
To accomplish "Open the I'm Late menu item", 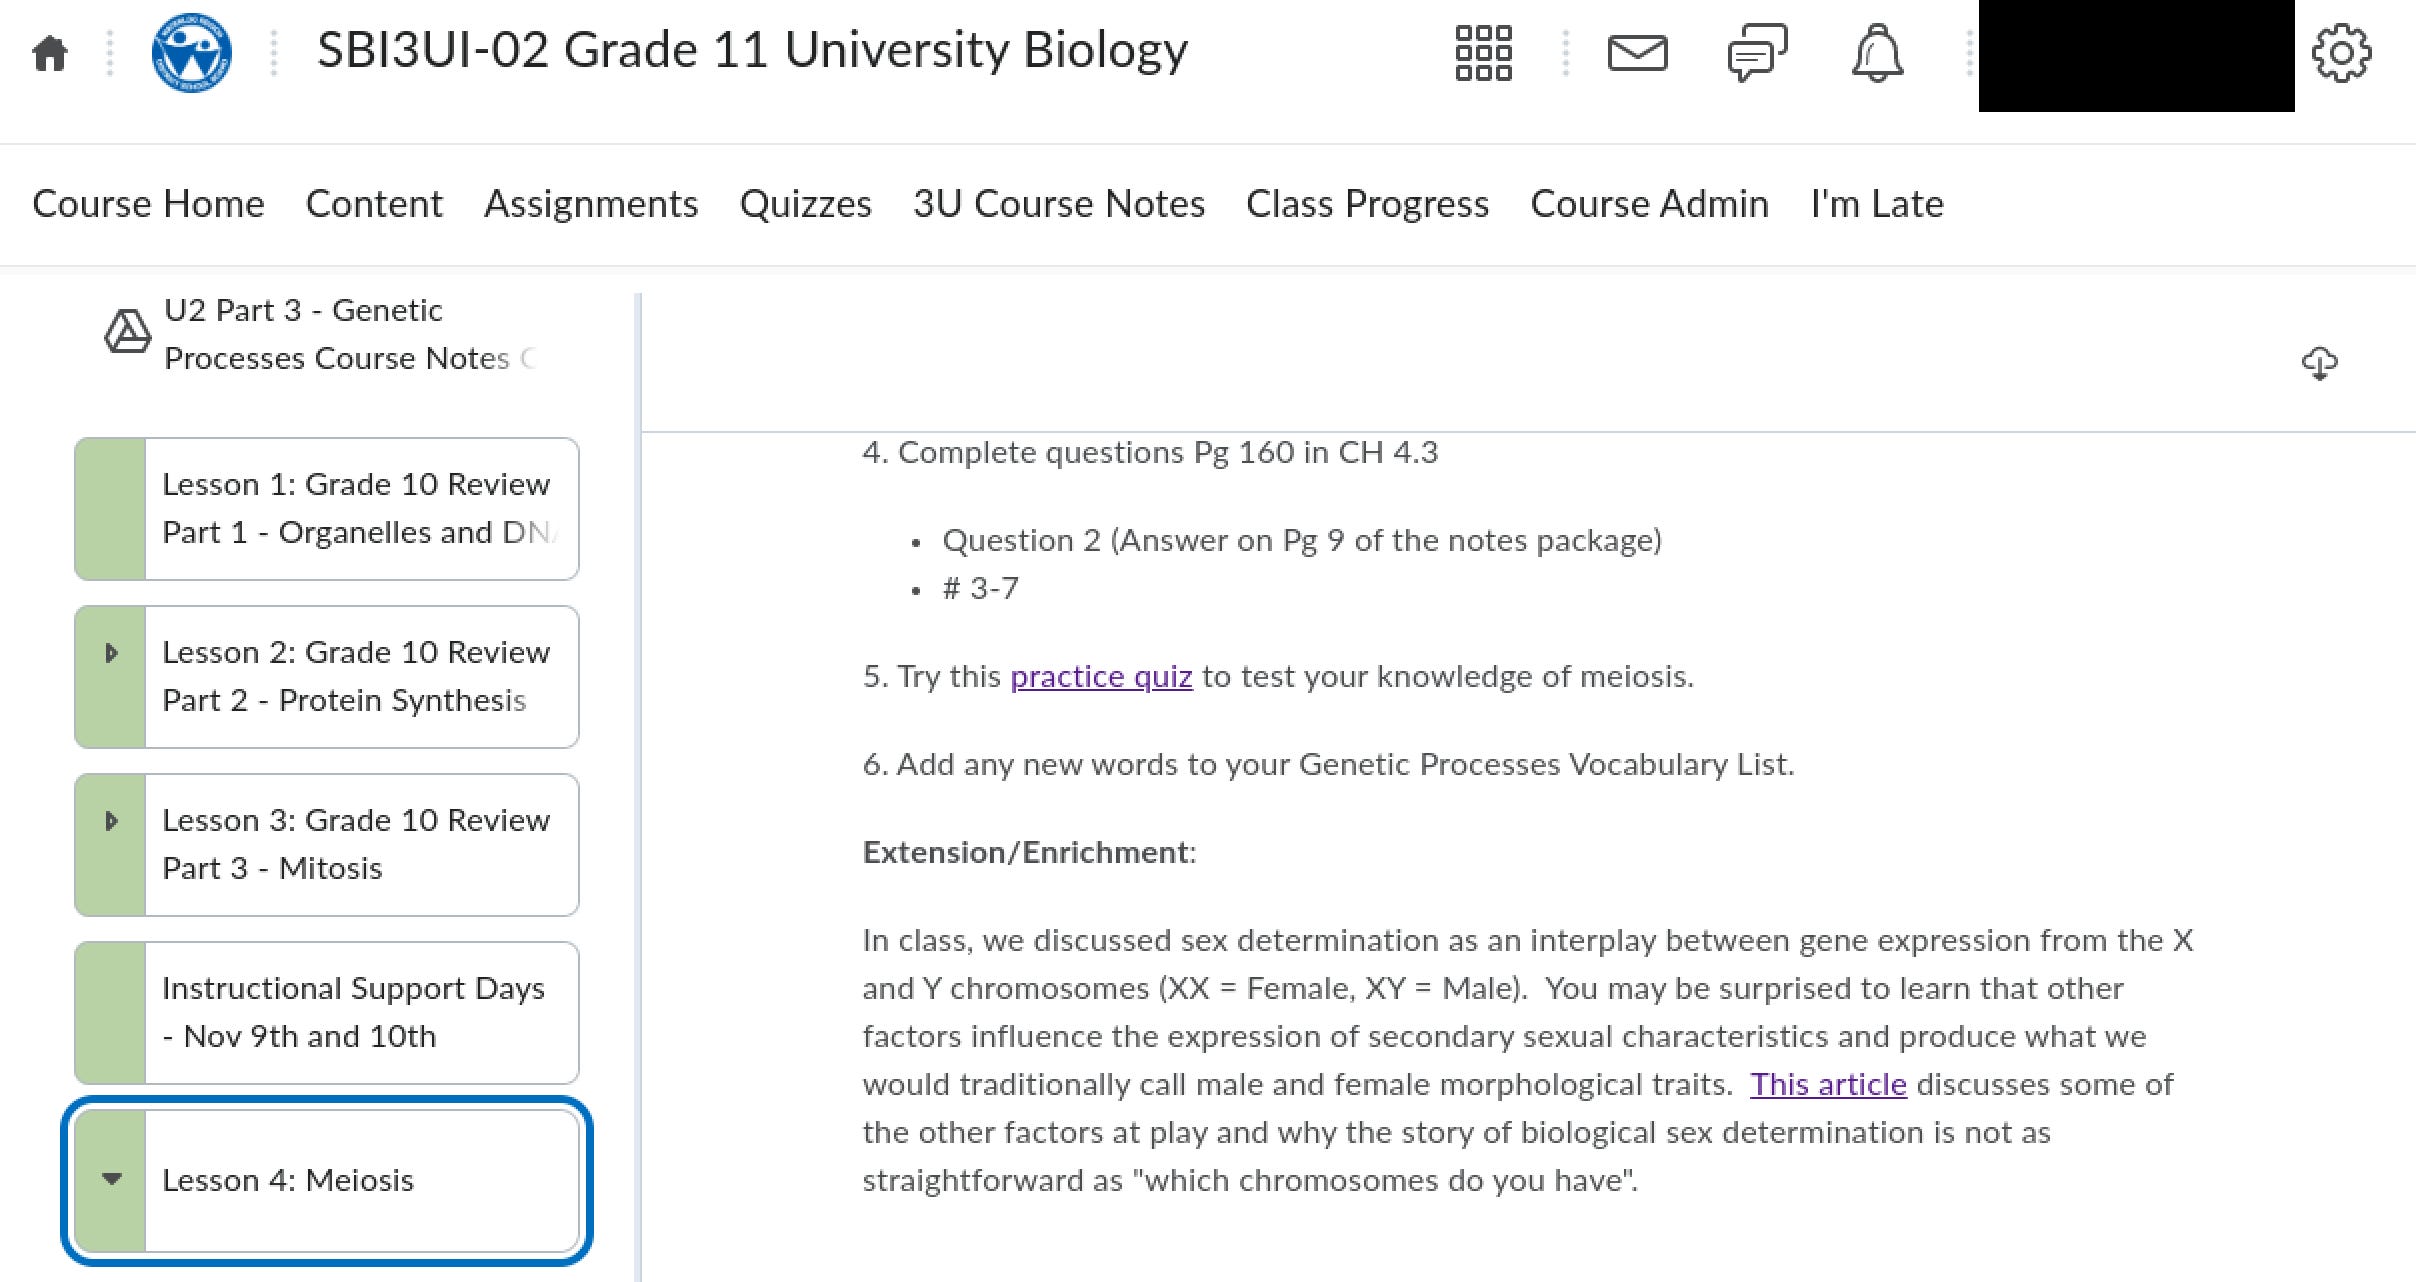I will tap(1877, 204).
